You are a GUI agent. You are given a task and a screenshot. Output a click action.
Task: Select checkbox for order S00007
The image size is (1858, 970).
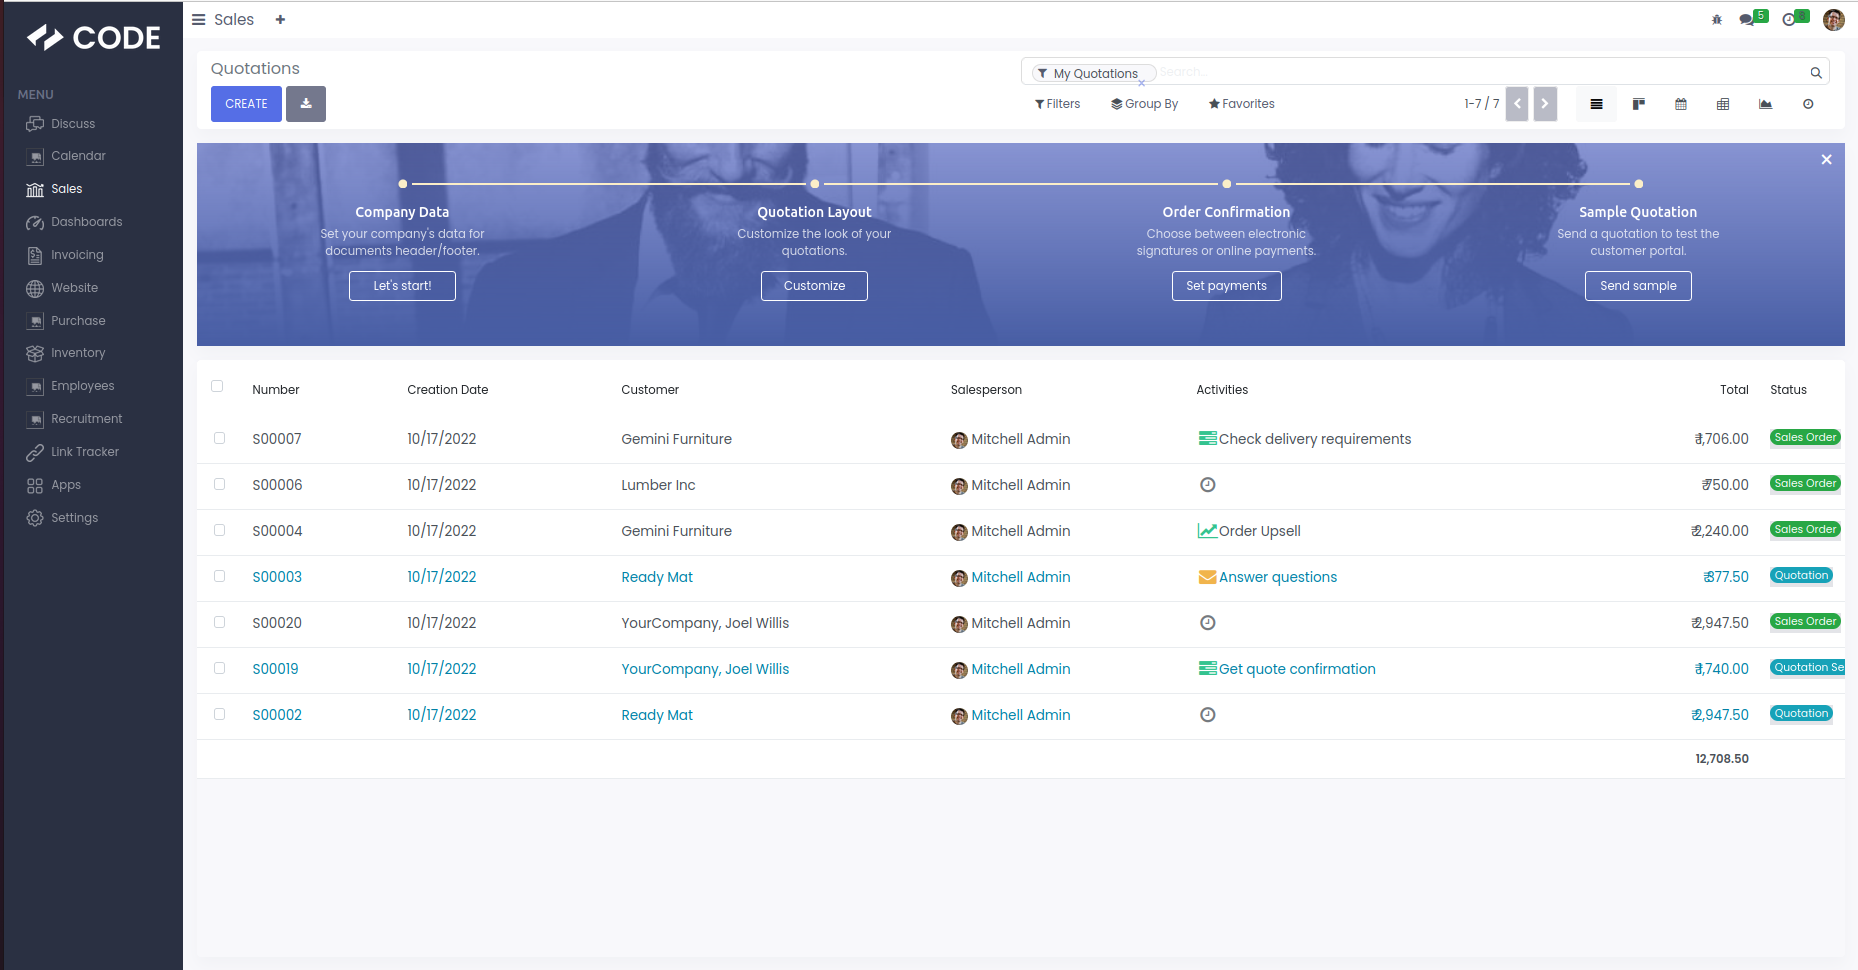[x=219, y=438]
